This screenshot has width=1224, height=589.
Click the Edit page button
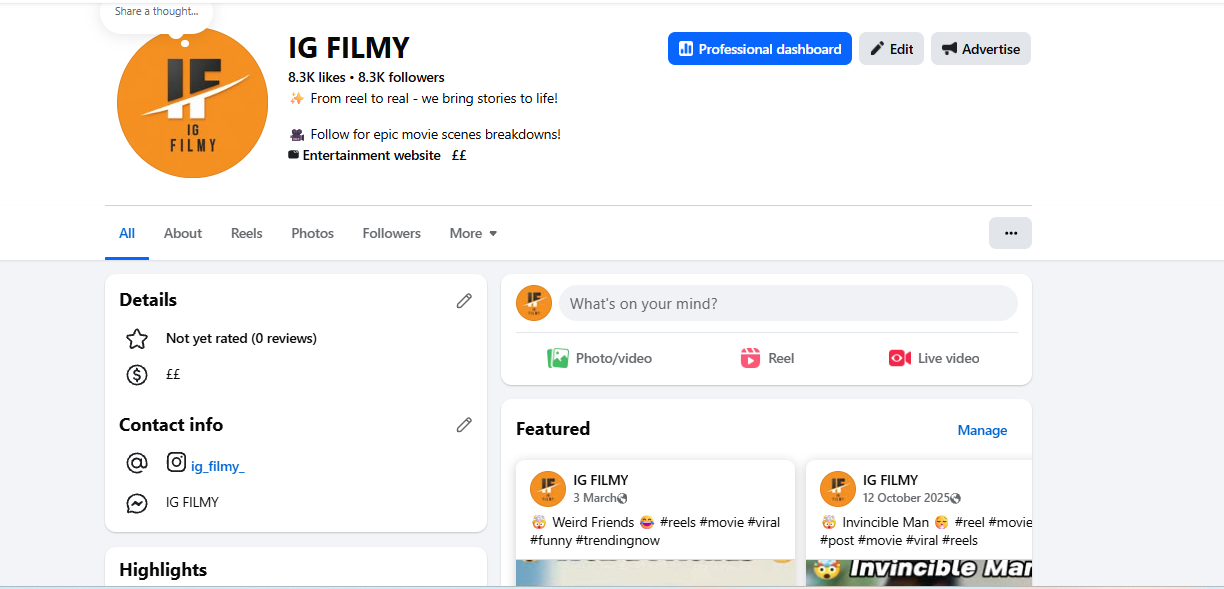891,49
